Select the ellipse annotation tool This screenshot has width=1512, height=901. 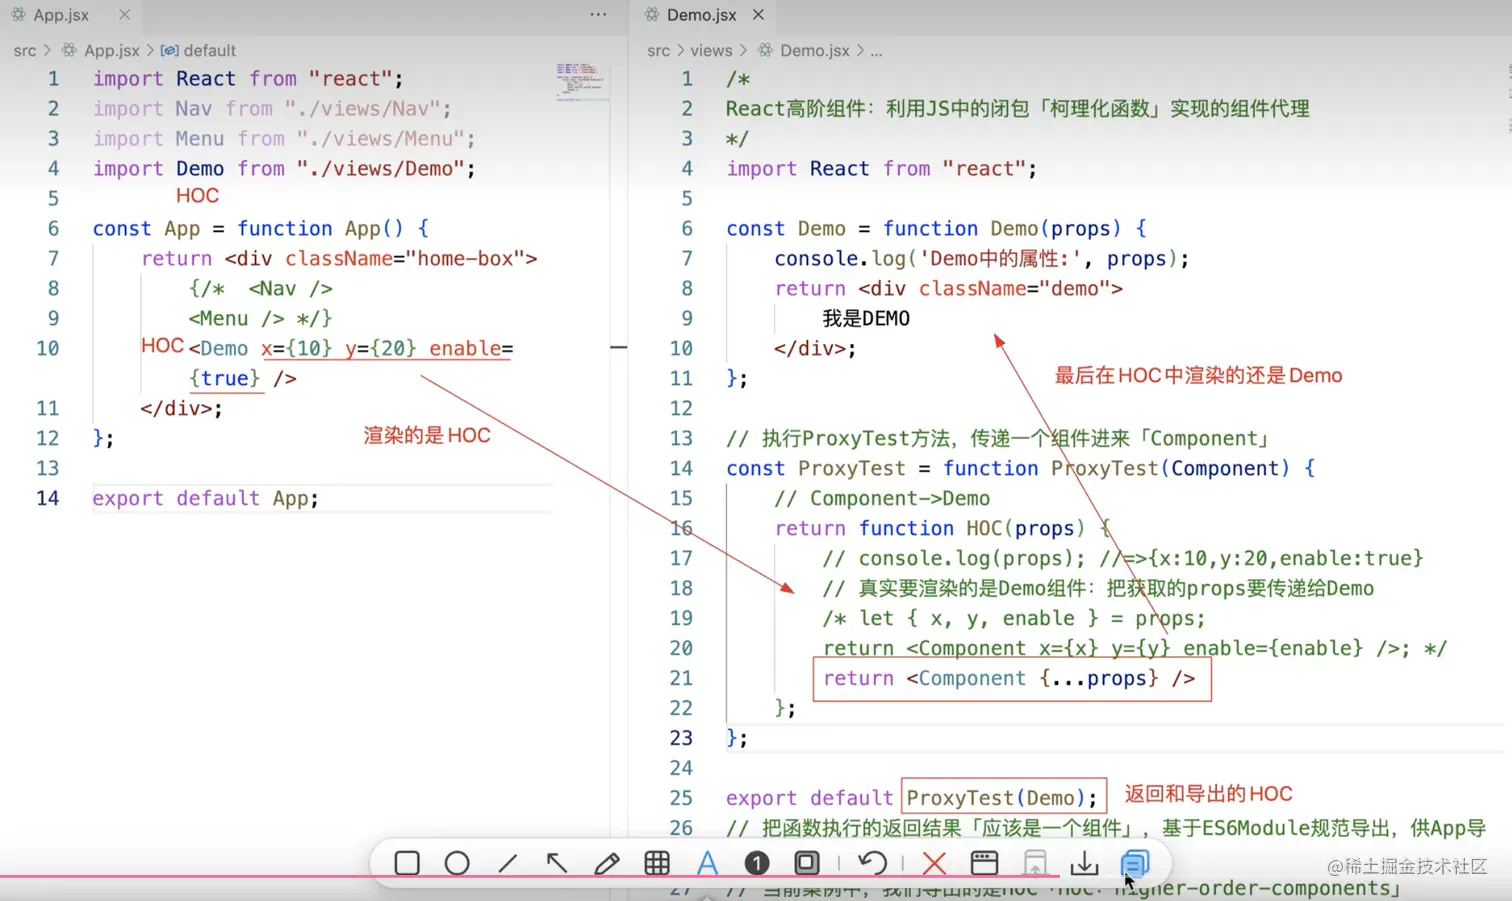click(457, 863)
